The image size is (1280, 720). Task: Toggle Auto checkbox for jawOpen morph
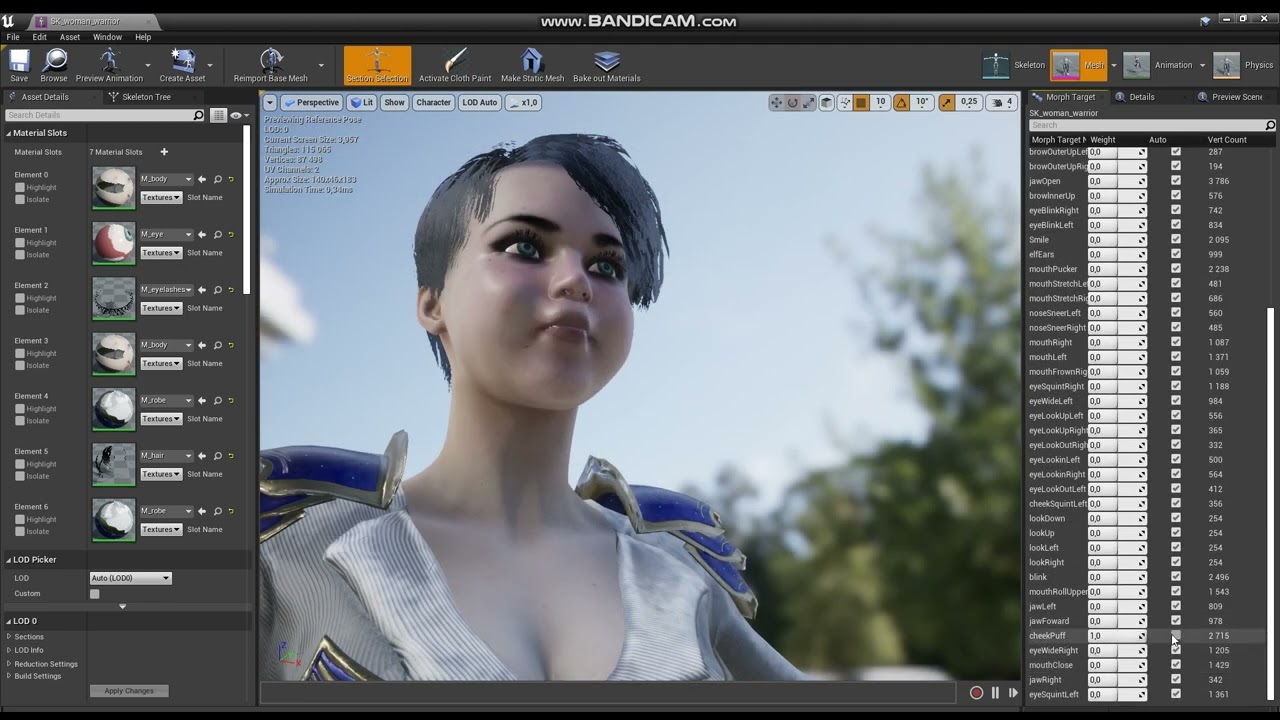[x=1176, y=181]
